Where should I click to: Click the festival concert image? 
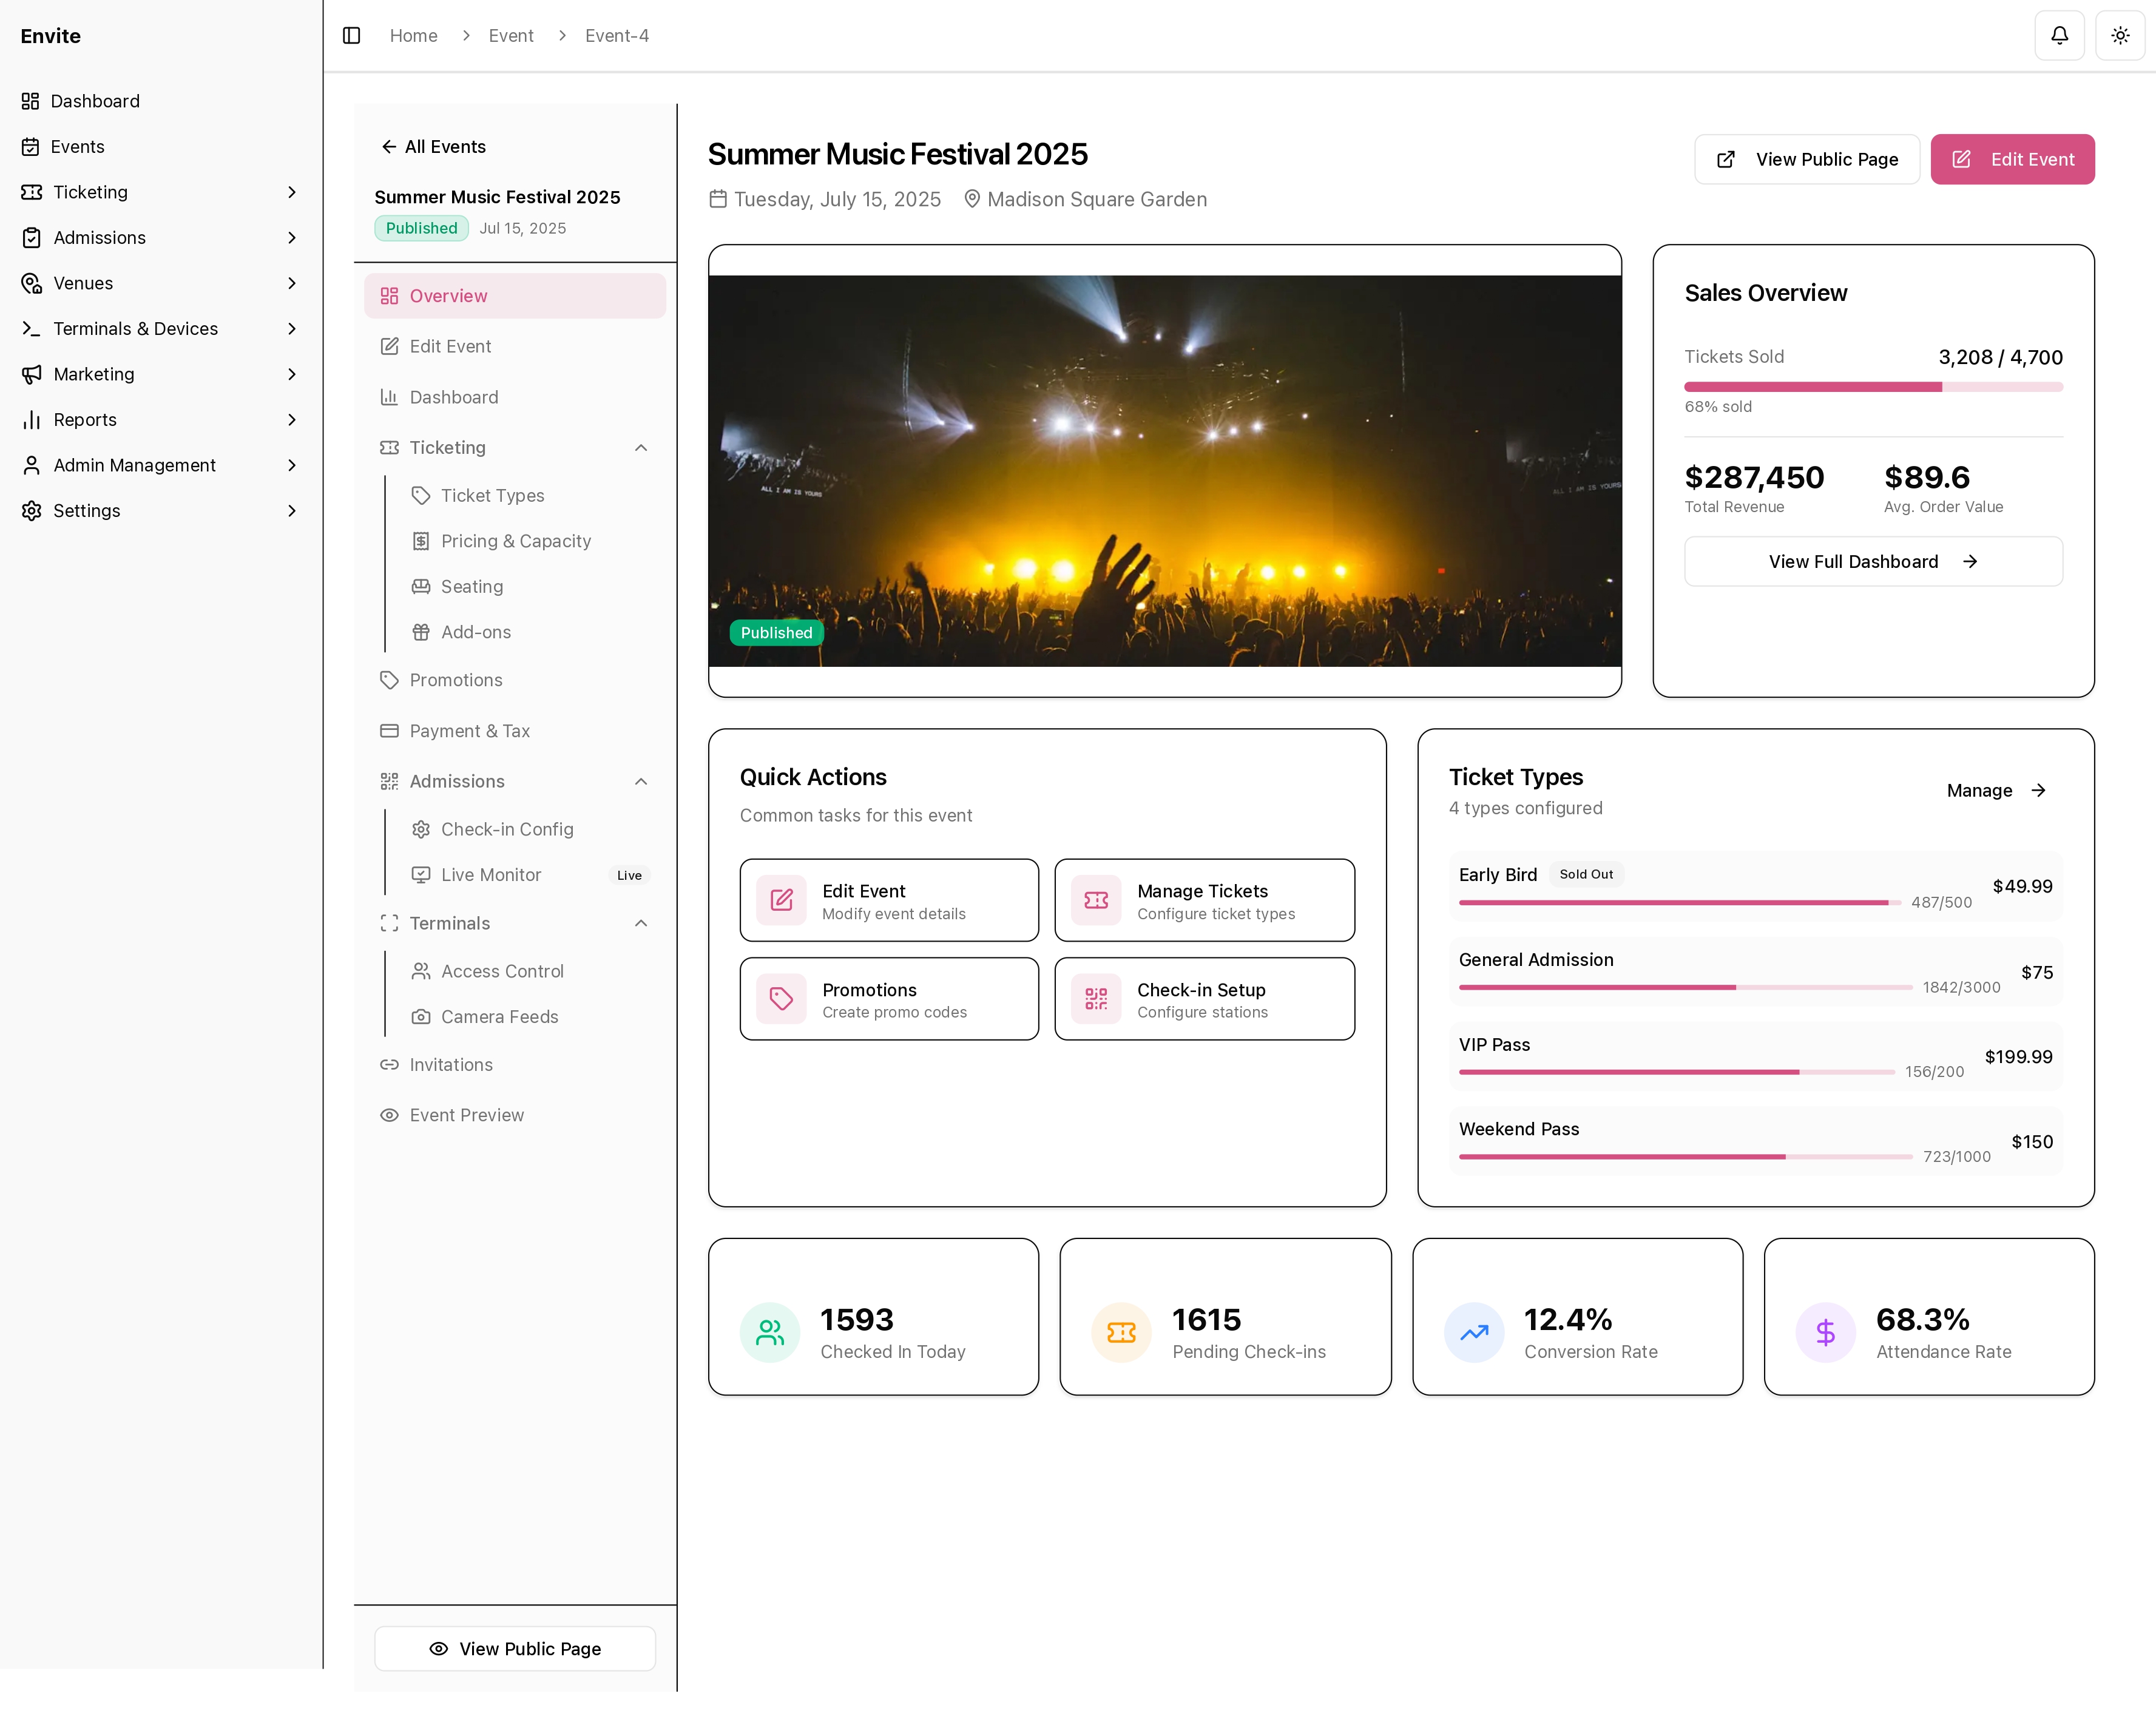tap(1165, 471)
